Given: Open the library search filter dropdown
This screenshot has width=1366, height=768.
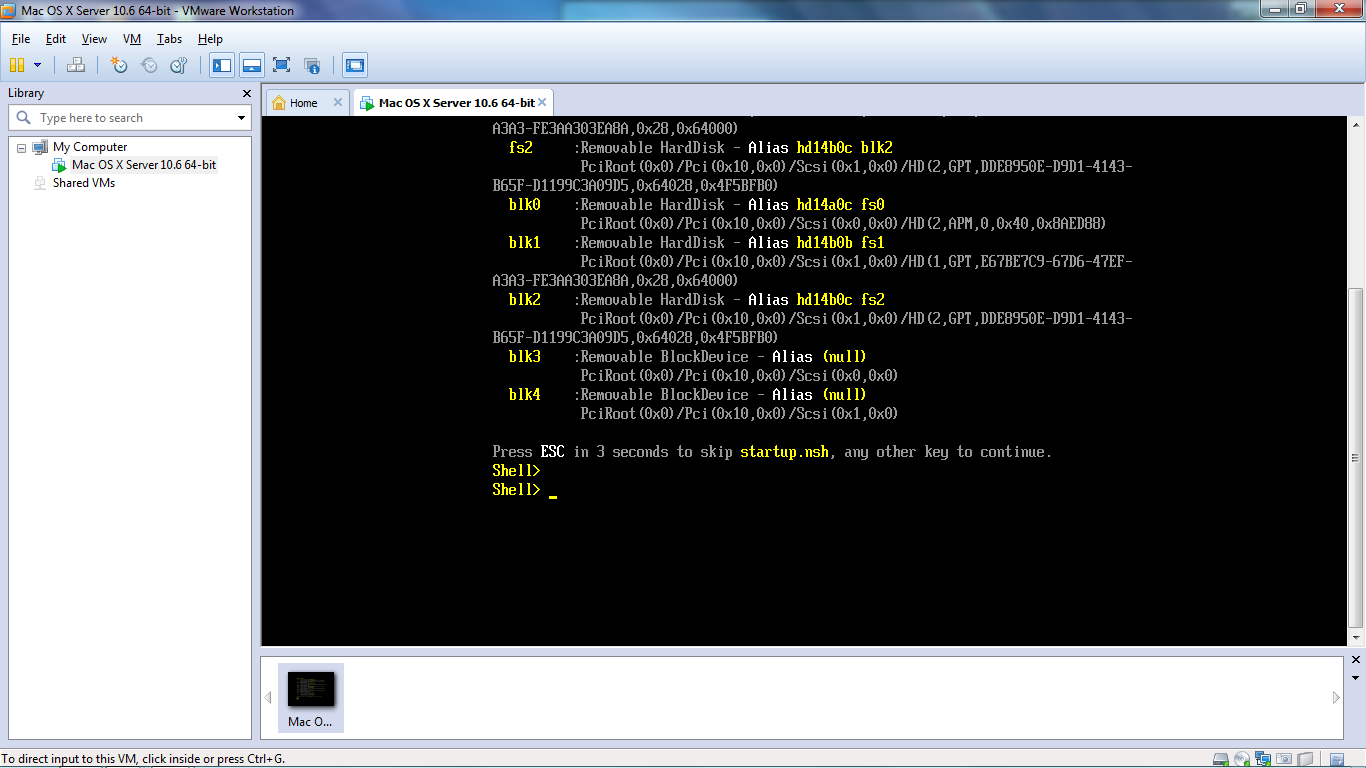Looking at the screenshot, I should (x=241, y=118).
